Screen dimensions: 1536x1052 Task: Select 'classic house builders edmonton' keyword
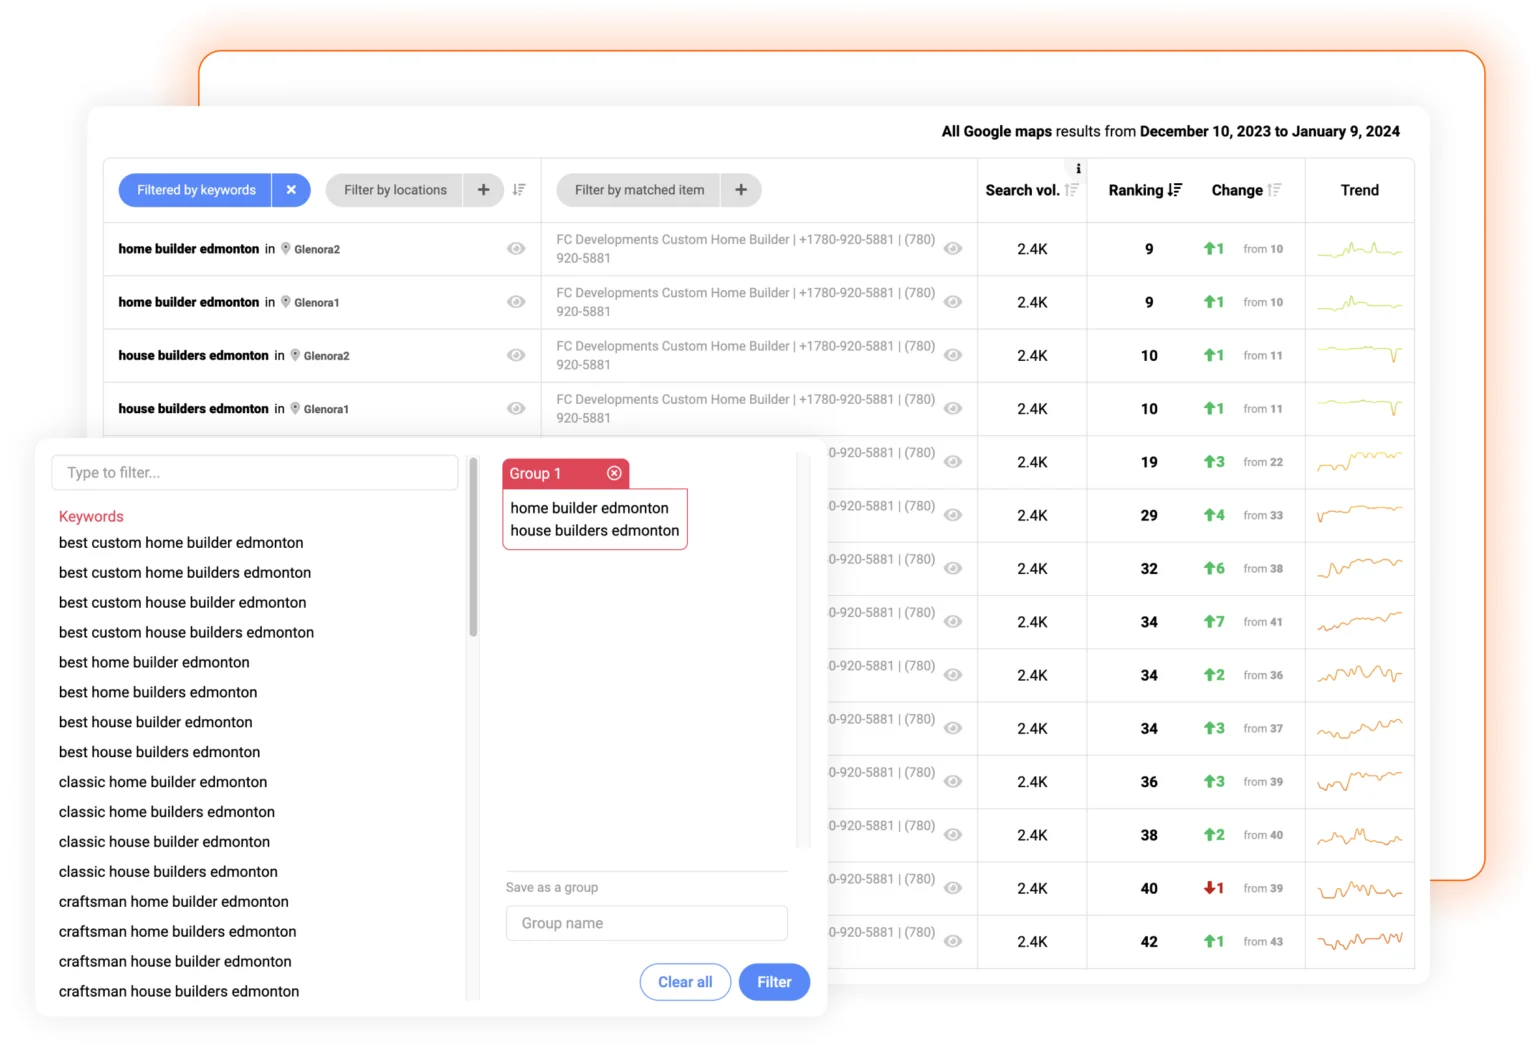pyautogui.click(x=168, y=872)
